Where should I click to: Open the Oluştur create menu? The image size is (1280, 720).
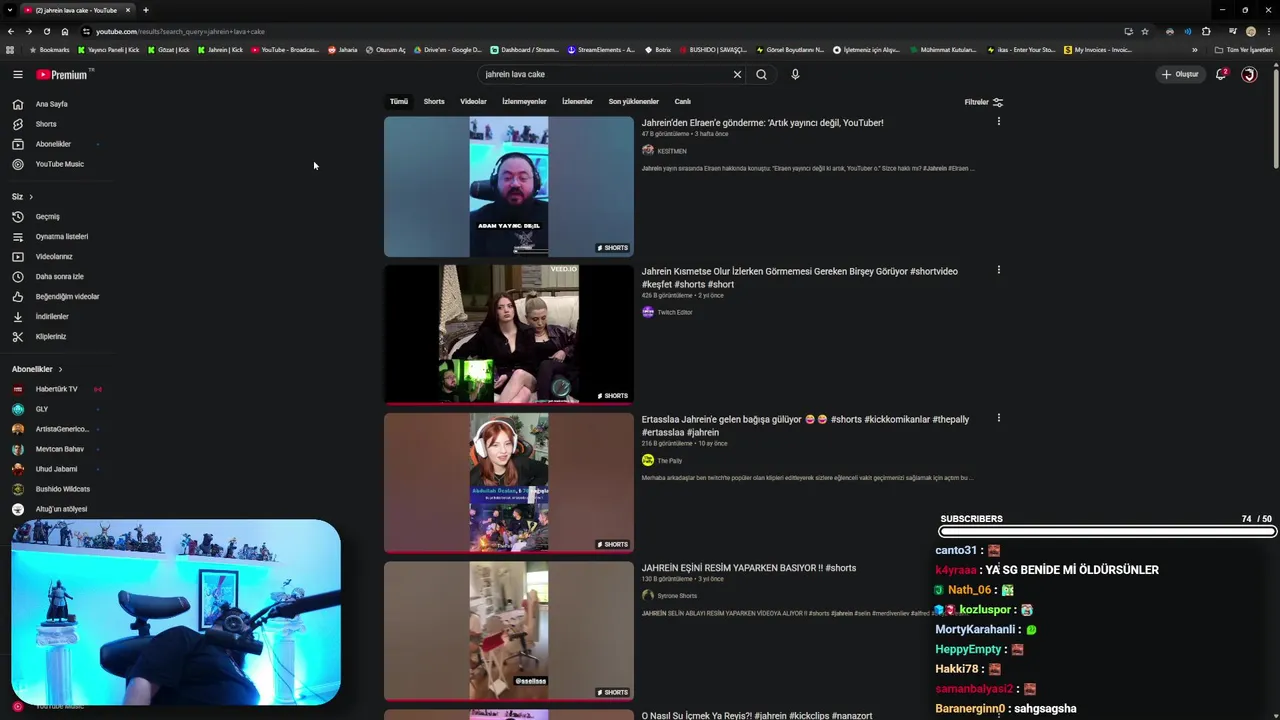tap(1180, 74)
